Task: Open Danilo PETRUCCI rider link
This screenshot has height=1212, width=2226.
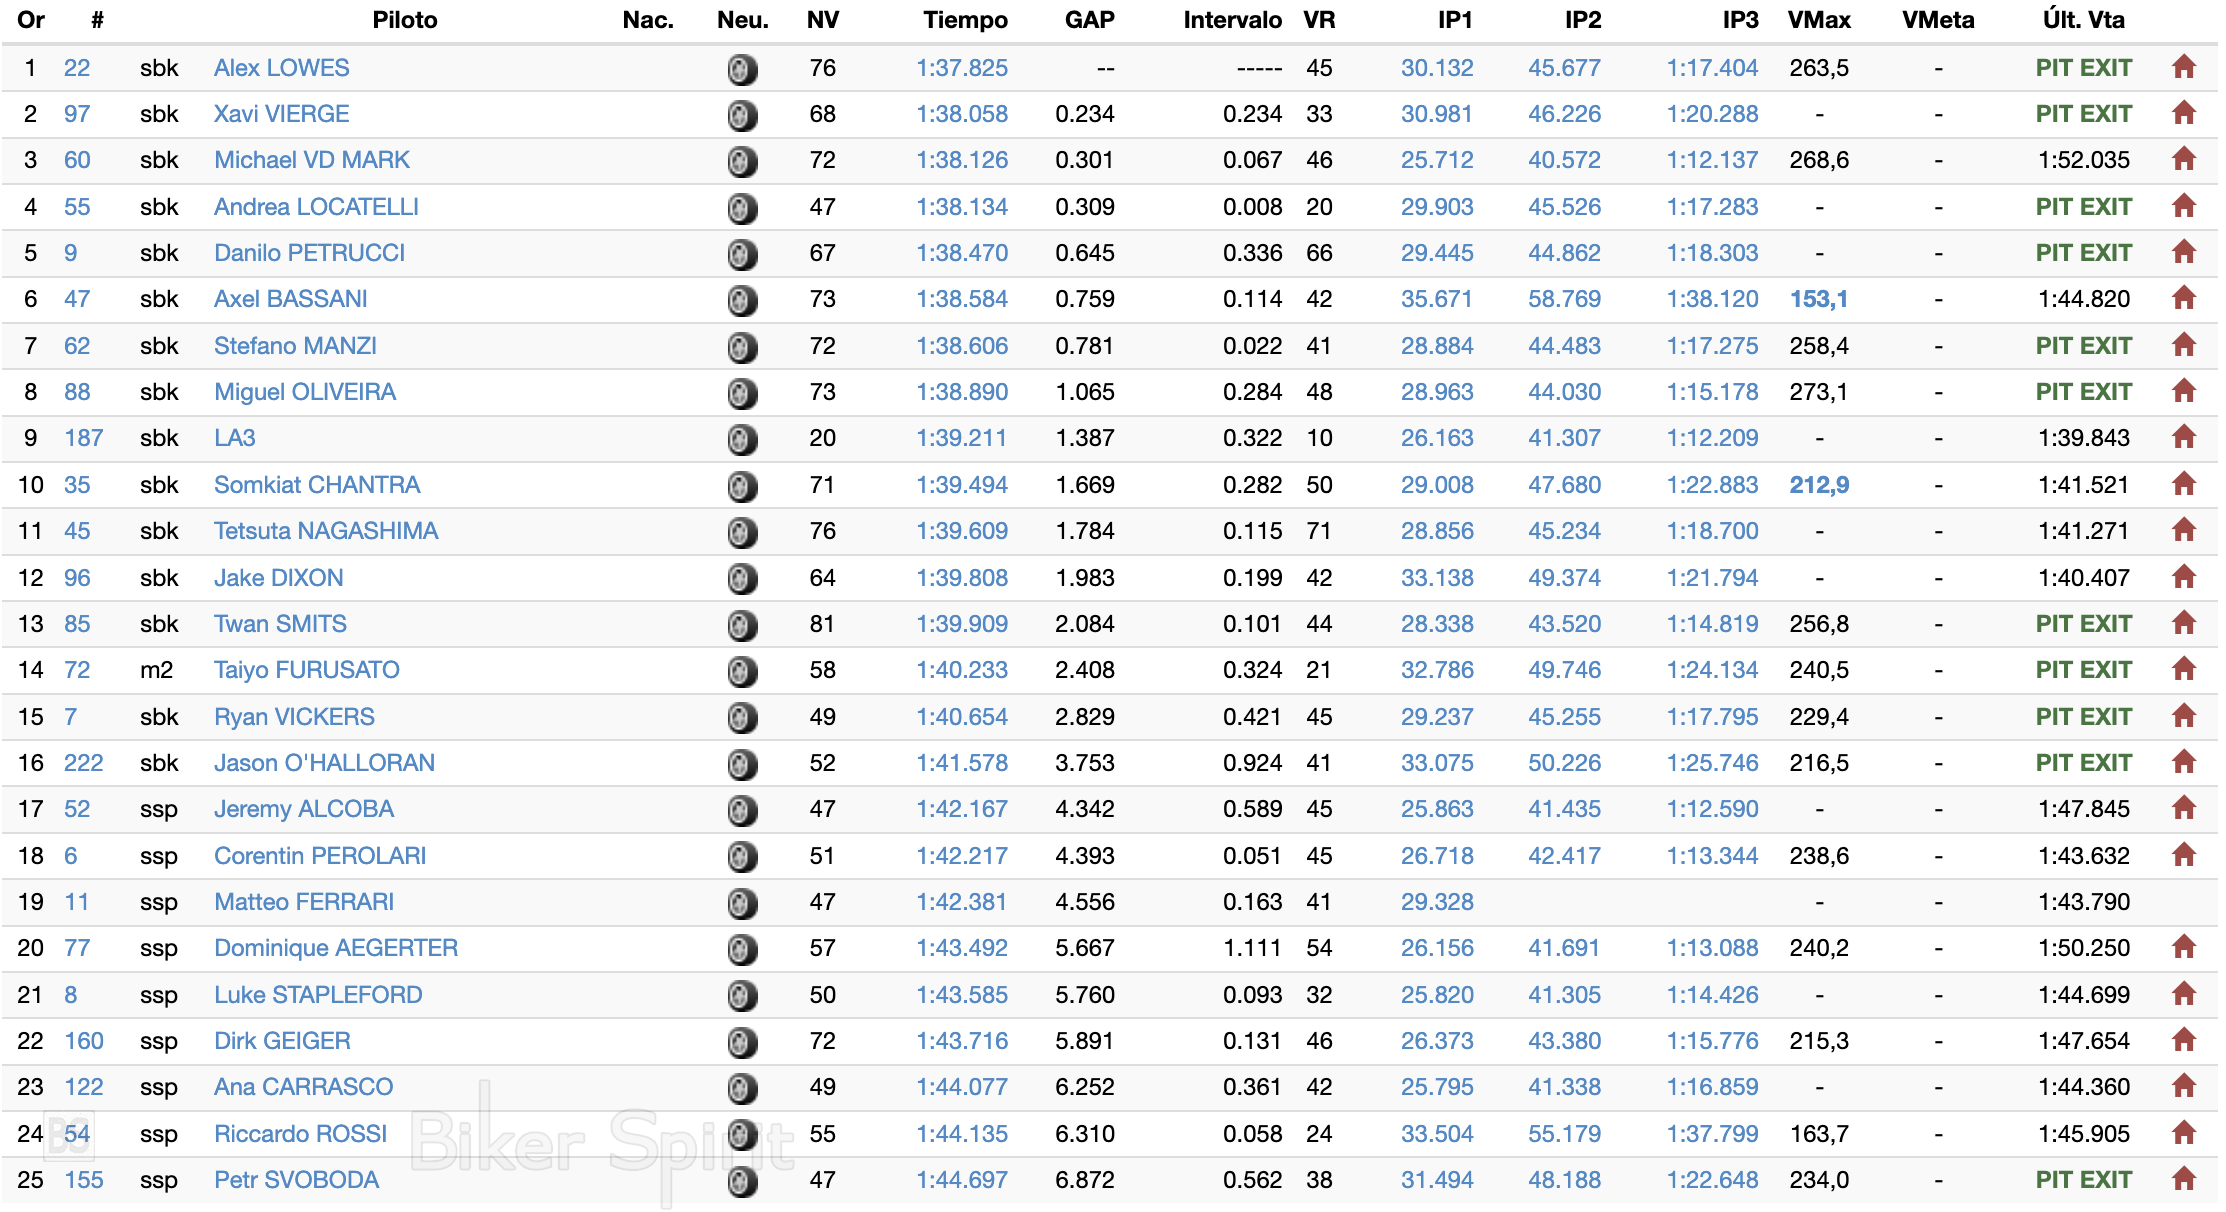Action: tap(309, 253)
